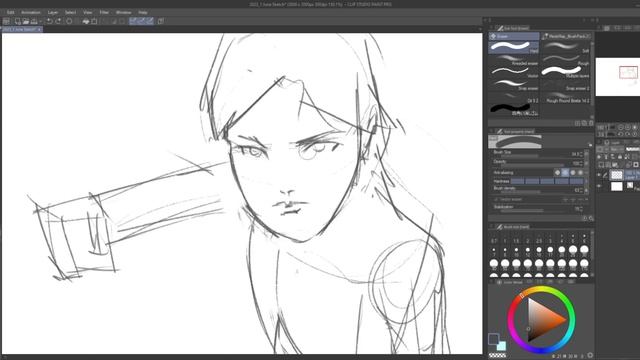Select the MedoNai_BrushPack sub tool group tab

point(566,36)
